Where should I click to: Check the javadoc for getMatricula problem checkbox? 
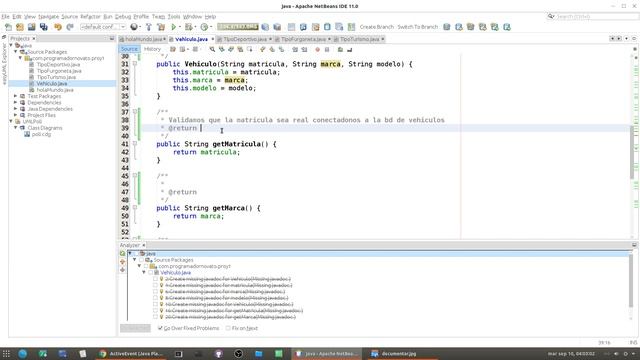pos(156,311)
